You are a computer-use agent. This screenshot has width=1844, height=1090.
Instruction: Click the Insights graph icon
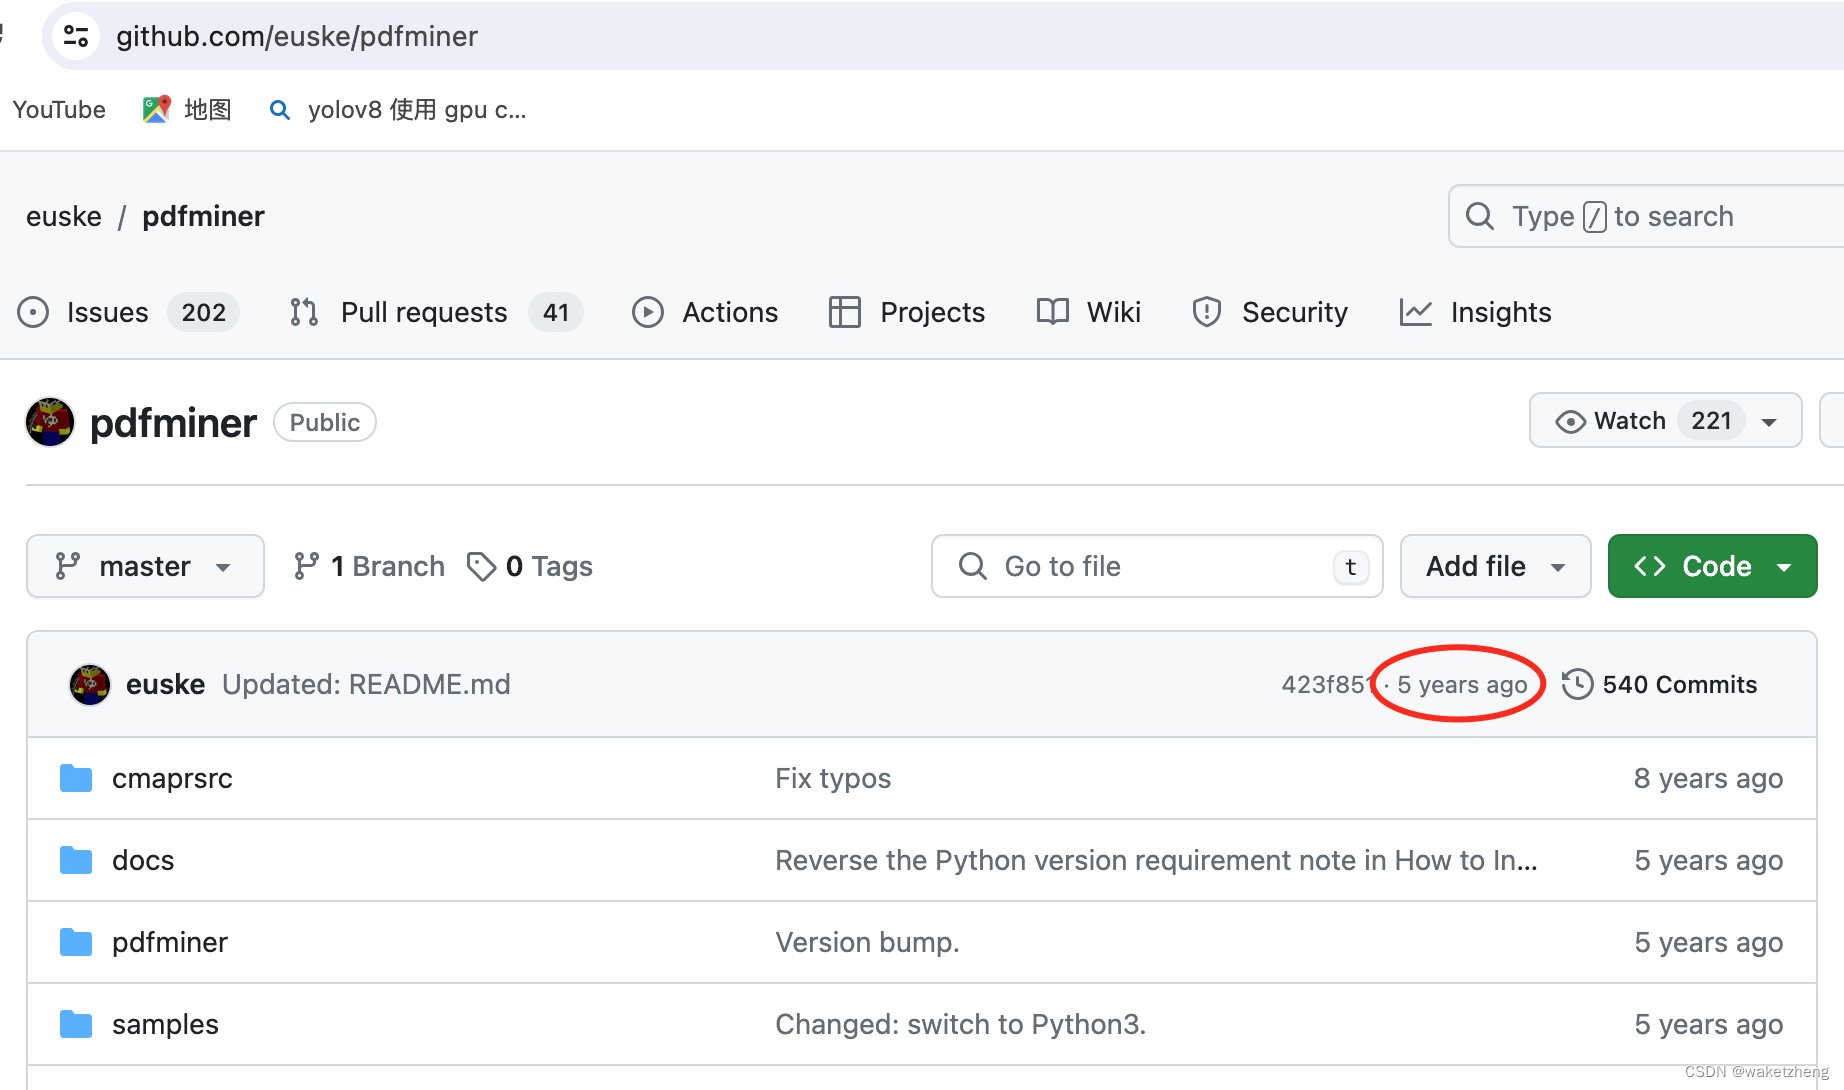click(1416, 312)
